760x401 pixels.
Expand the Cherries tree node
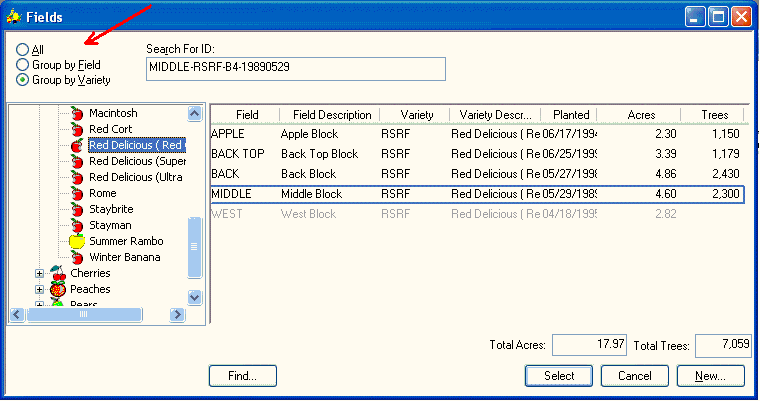(x=40, y=273)
